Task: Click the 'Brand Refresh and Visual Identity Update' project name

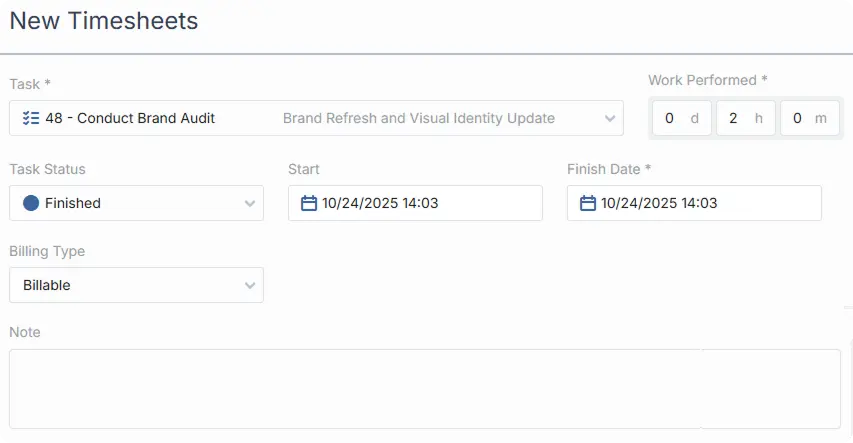Action: coord(418,118)
